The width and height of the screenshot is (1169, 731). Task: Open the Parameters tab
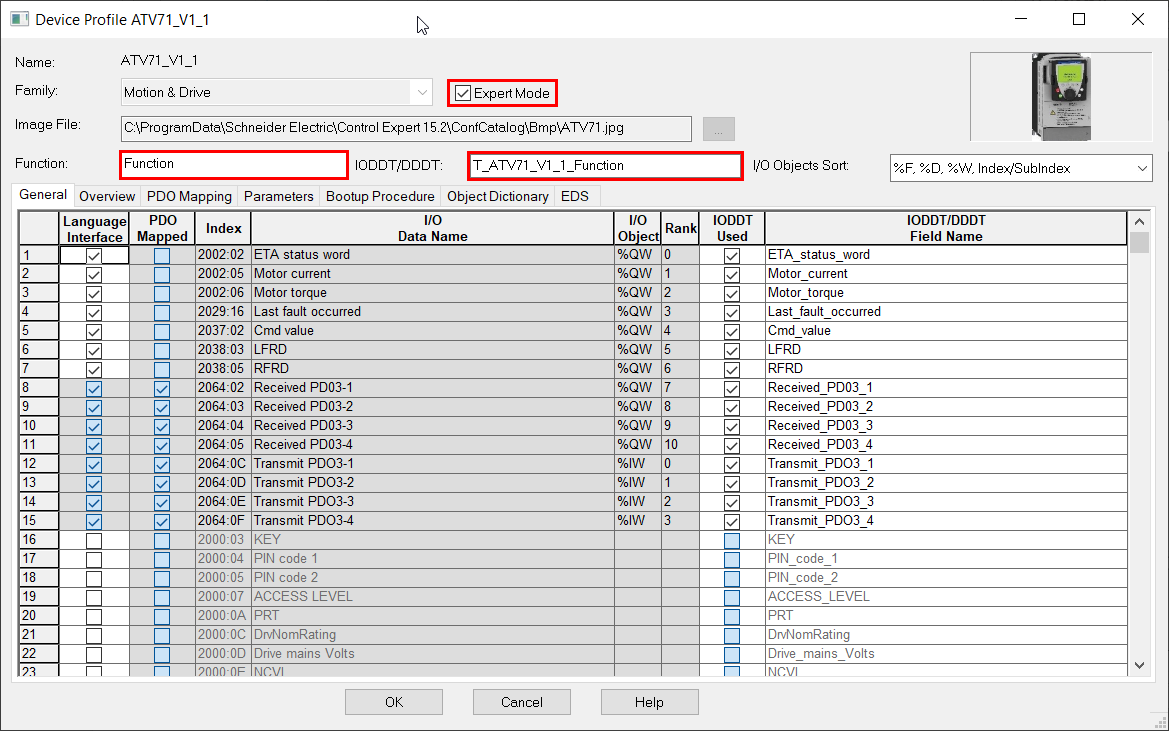pyautogui.click(x=279, y=196)
